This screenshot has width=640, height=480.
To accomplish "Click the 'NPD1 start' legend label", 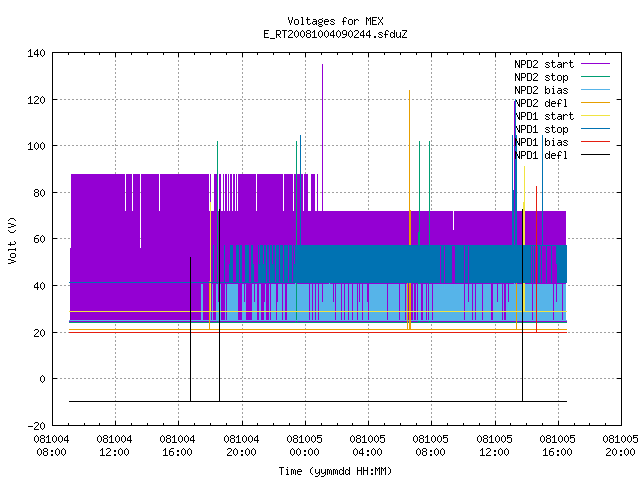I will [544, 116].
